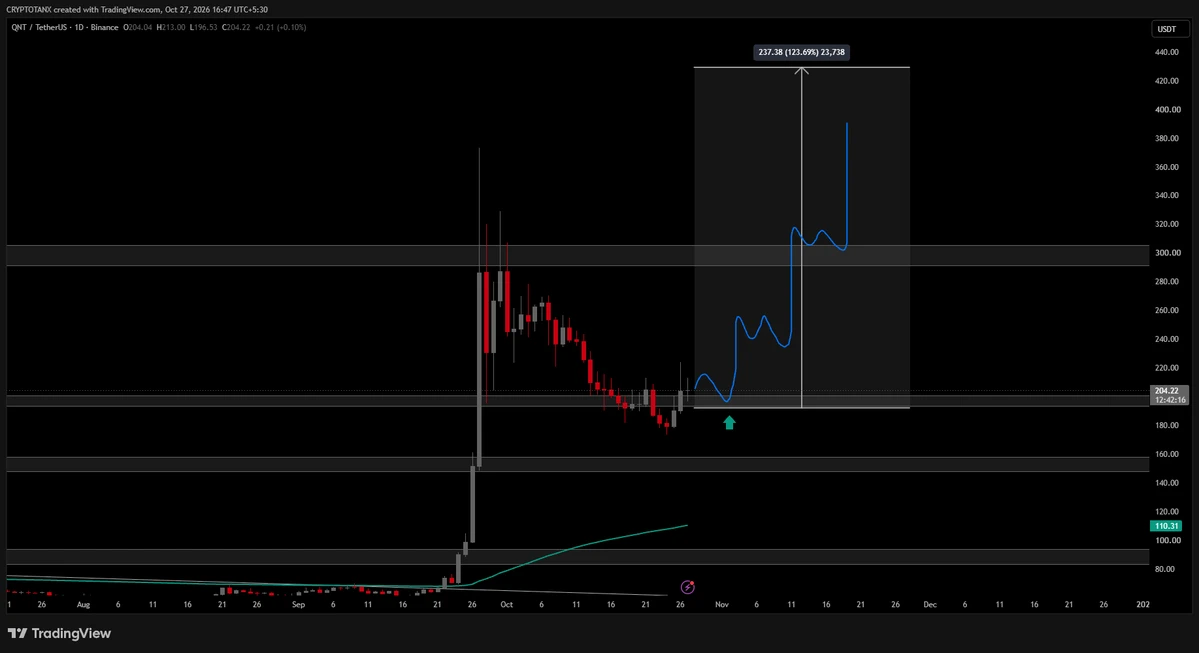
Task: Click the Nov label on time axis
Action: coord(722,604)
